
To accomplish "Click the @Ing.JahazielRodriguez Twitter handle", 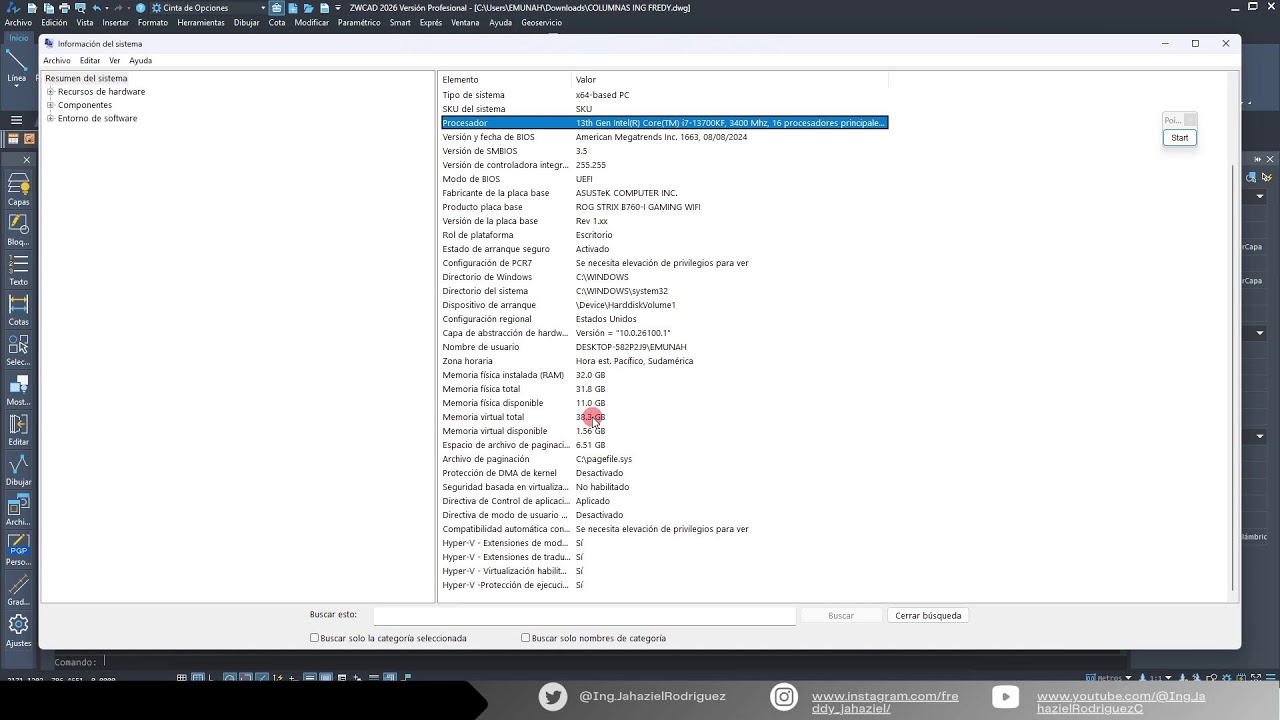I will coord(652,696).
